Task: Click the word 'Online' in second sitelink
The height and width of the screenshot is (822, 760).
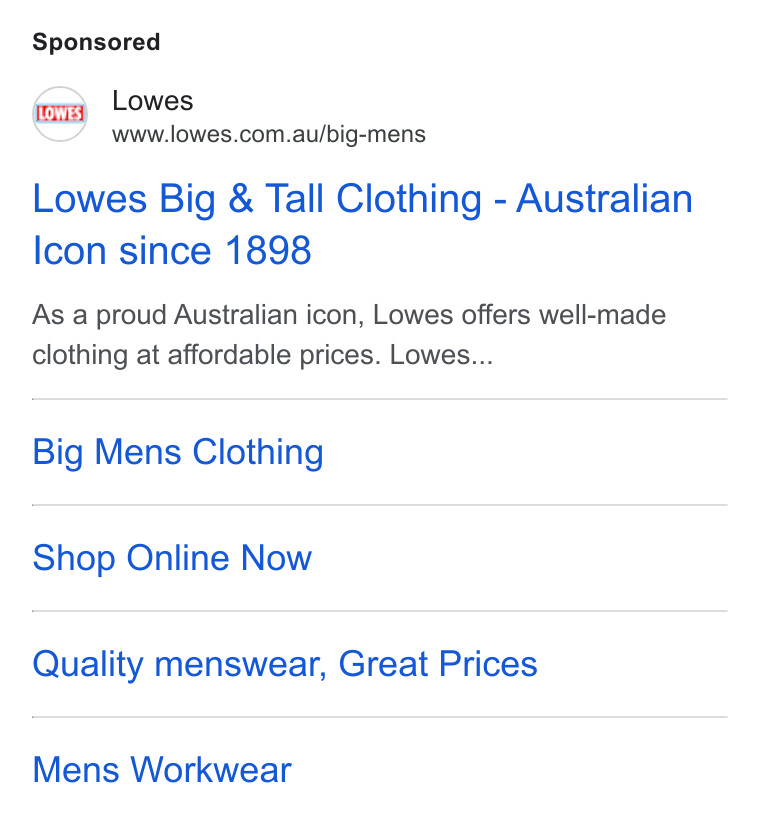Action: (178, 558)
